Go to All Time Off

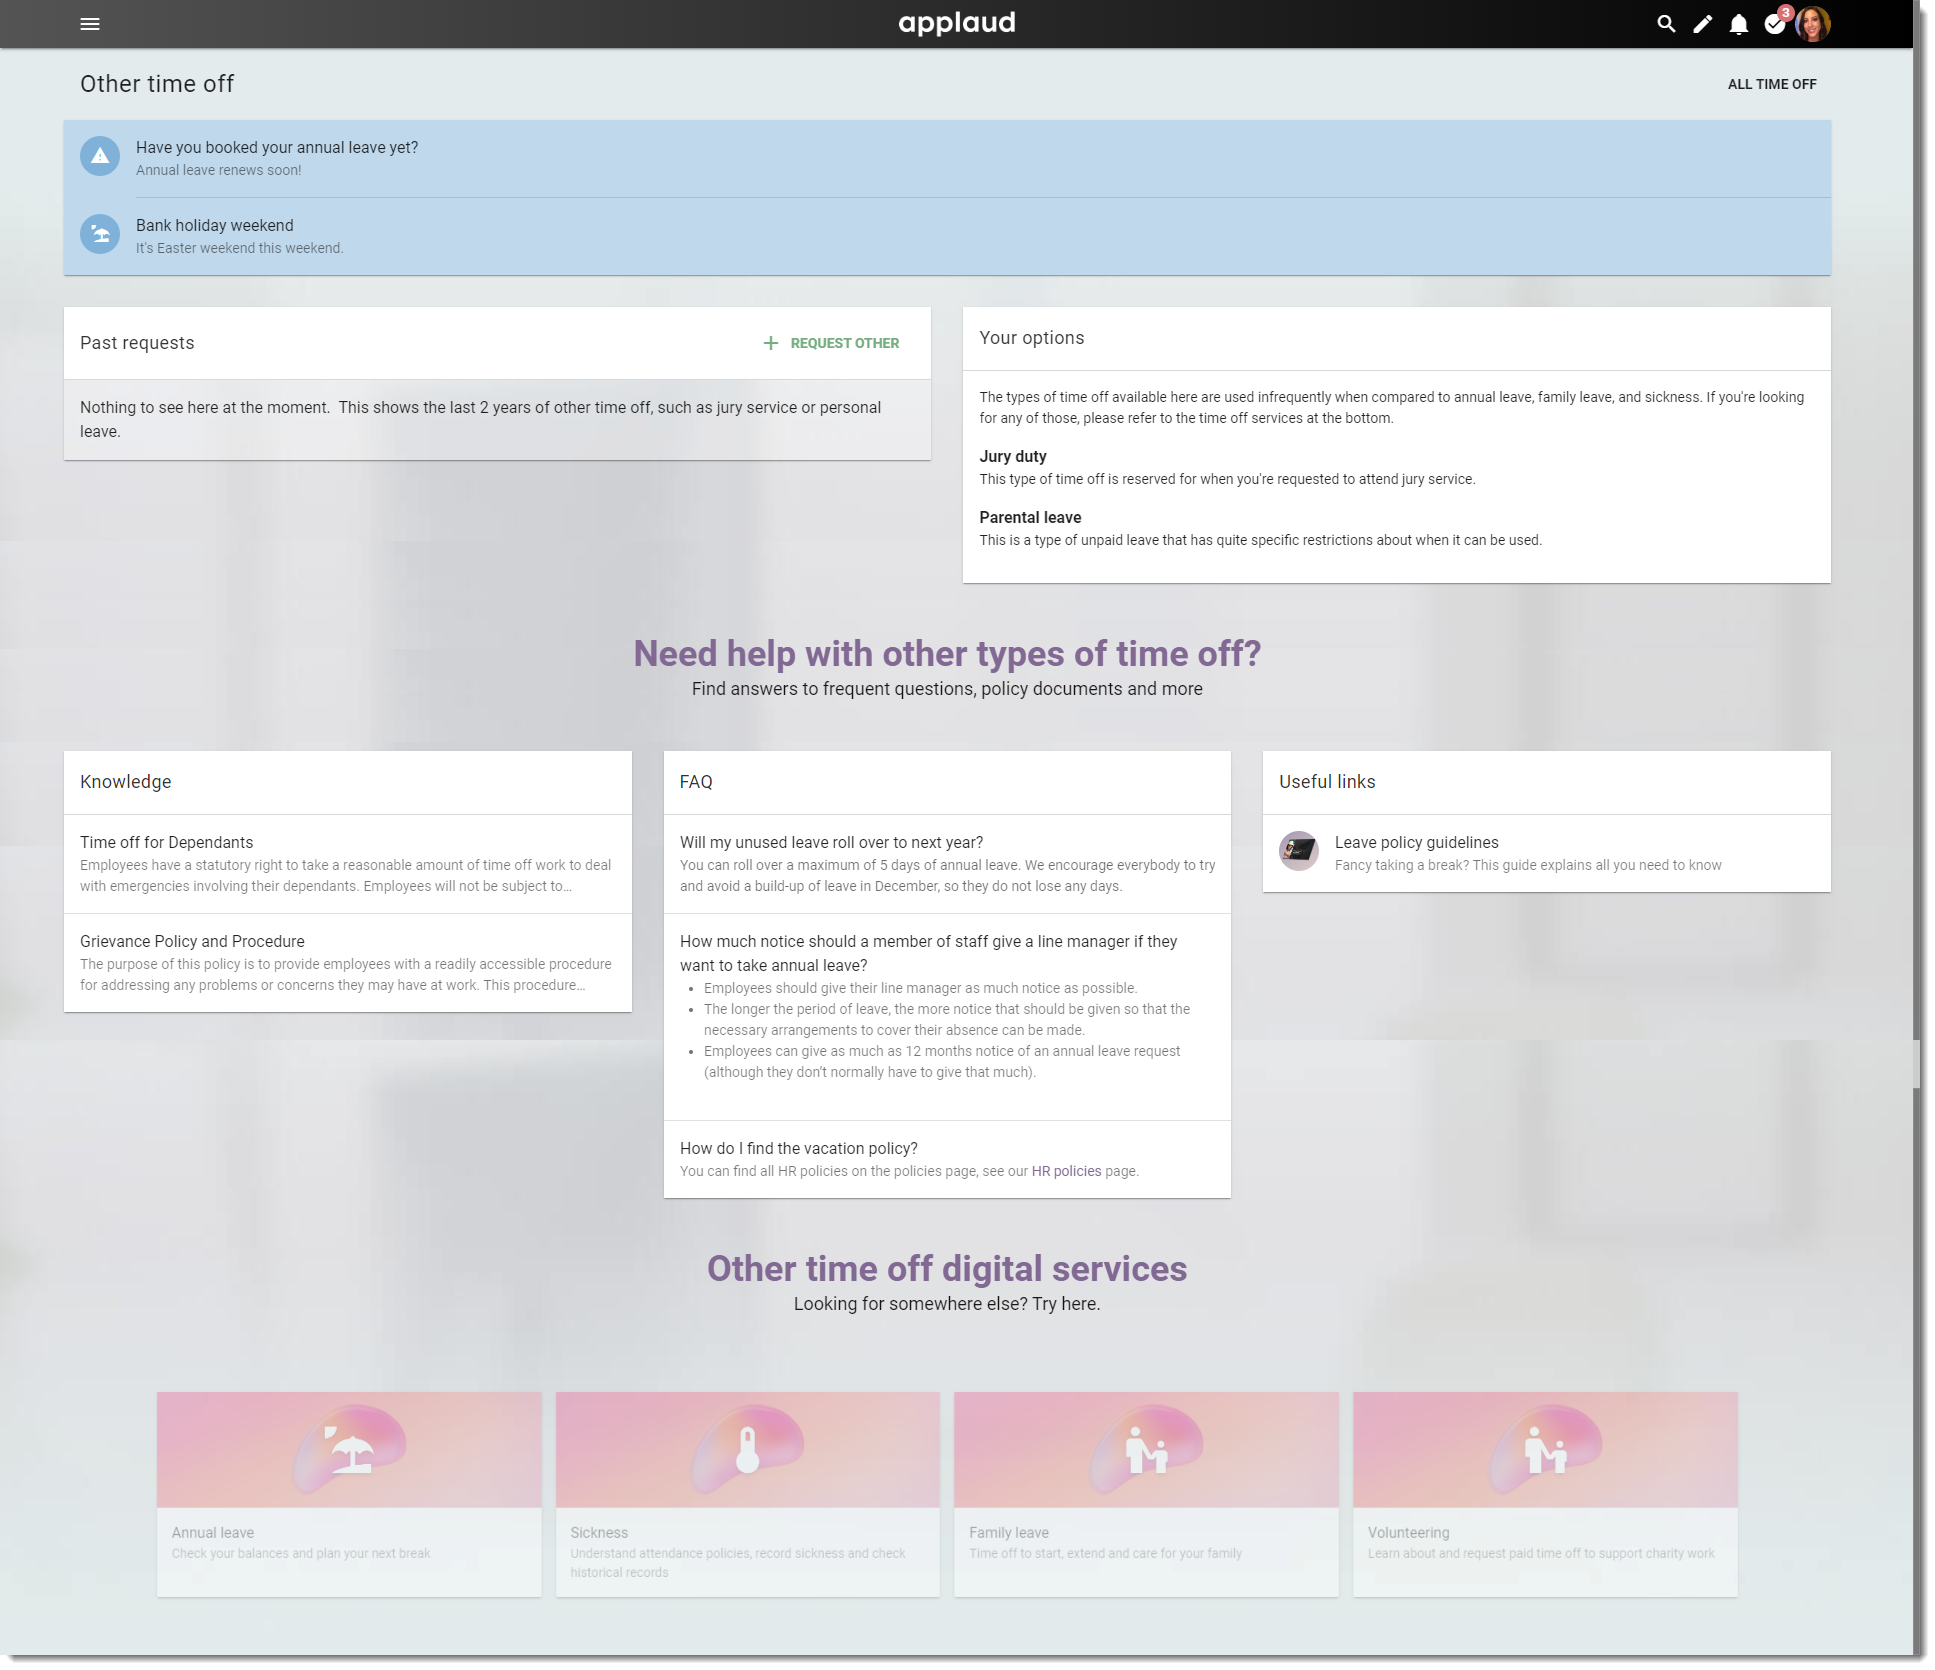tap(1772, 84)
